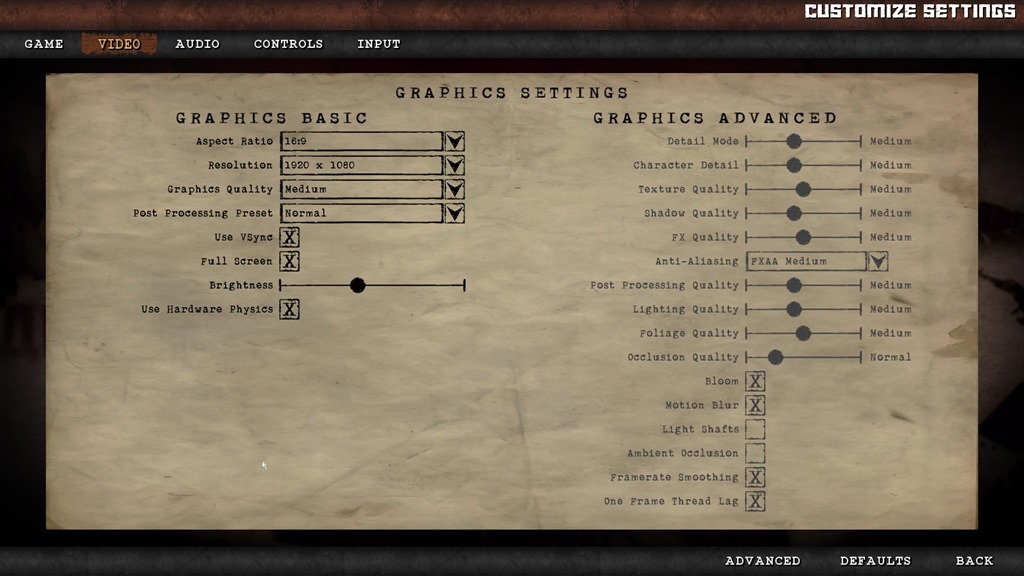The height and width of the screenshot is (576, 1024).
Task: Open the Controls tab
Action: click(x=288, y=44)
